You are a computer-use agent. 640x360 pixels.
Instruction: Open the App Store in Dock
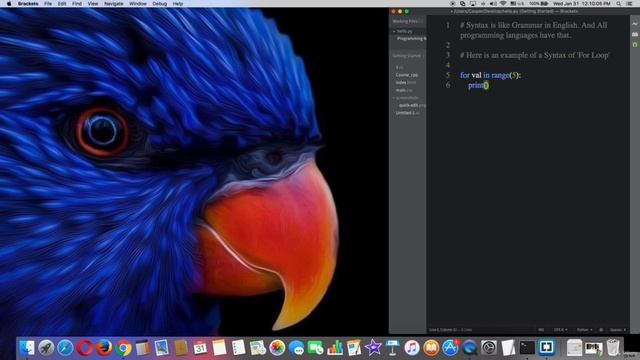pos(450,348)
